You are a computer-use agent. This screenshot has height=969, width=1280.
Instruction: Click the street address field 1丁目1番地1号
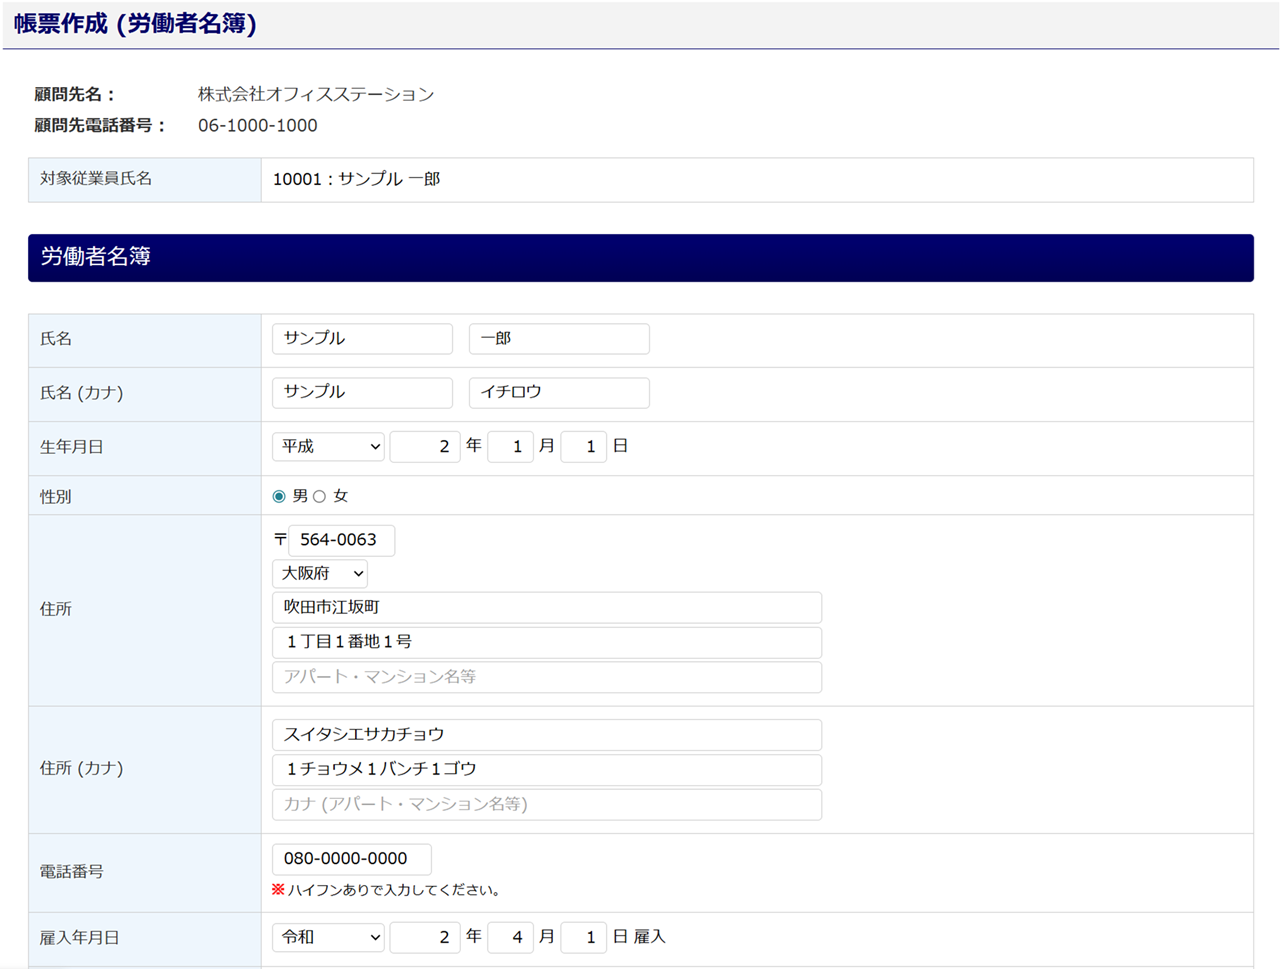pos(546,642)
